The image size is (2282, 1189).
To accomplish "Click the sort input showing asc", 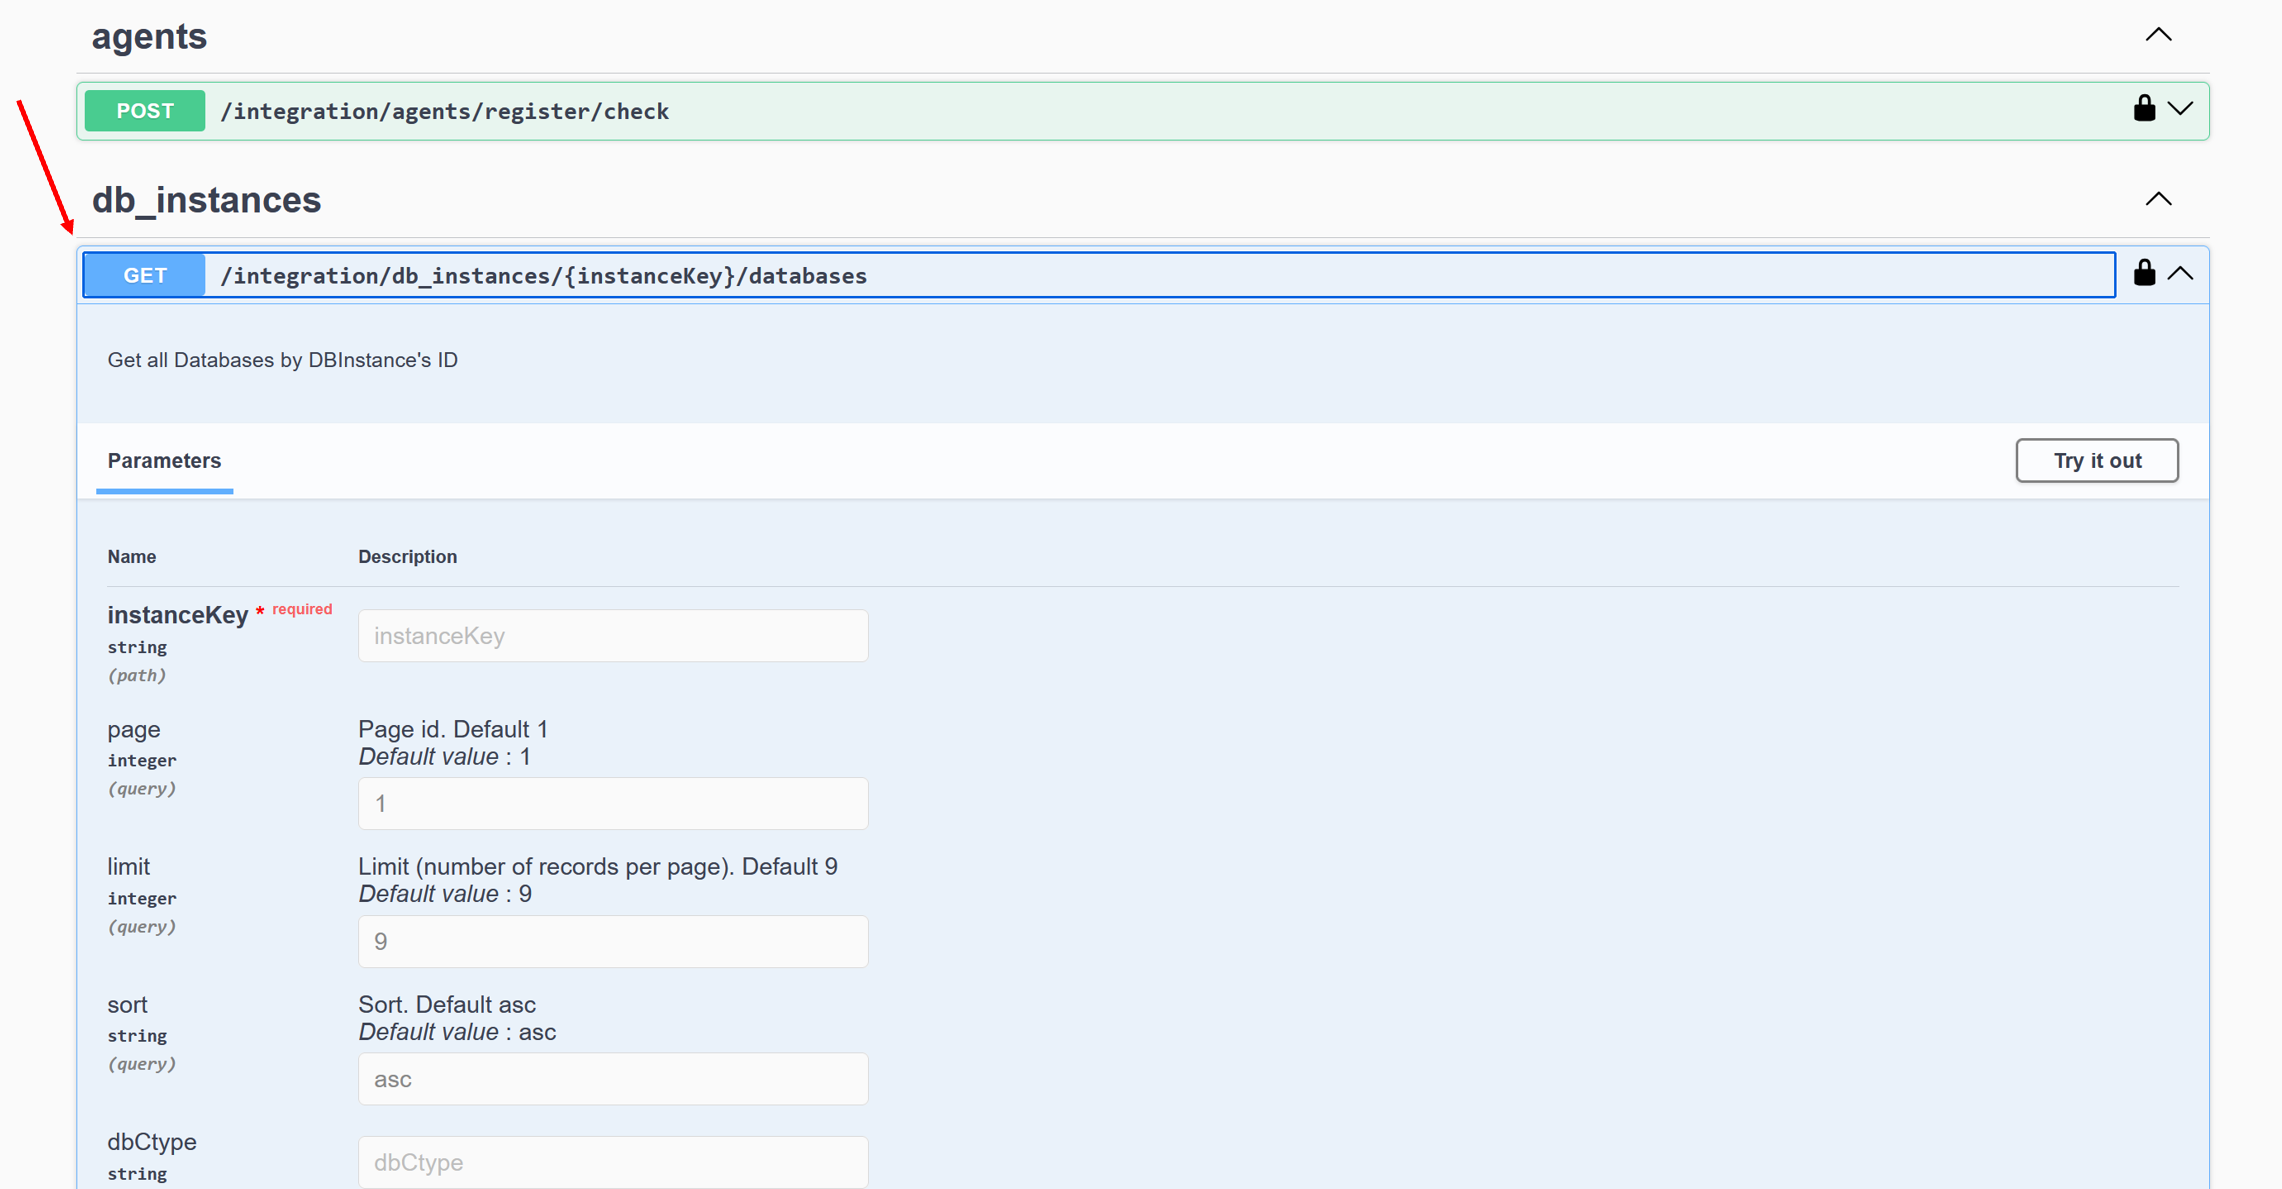I will [x=613, y=1079].
